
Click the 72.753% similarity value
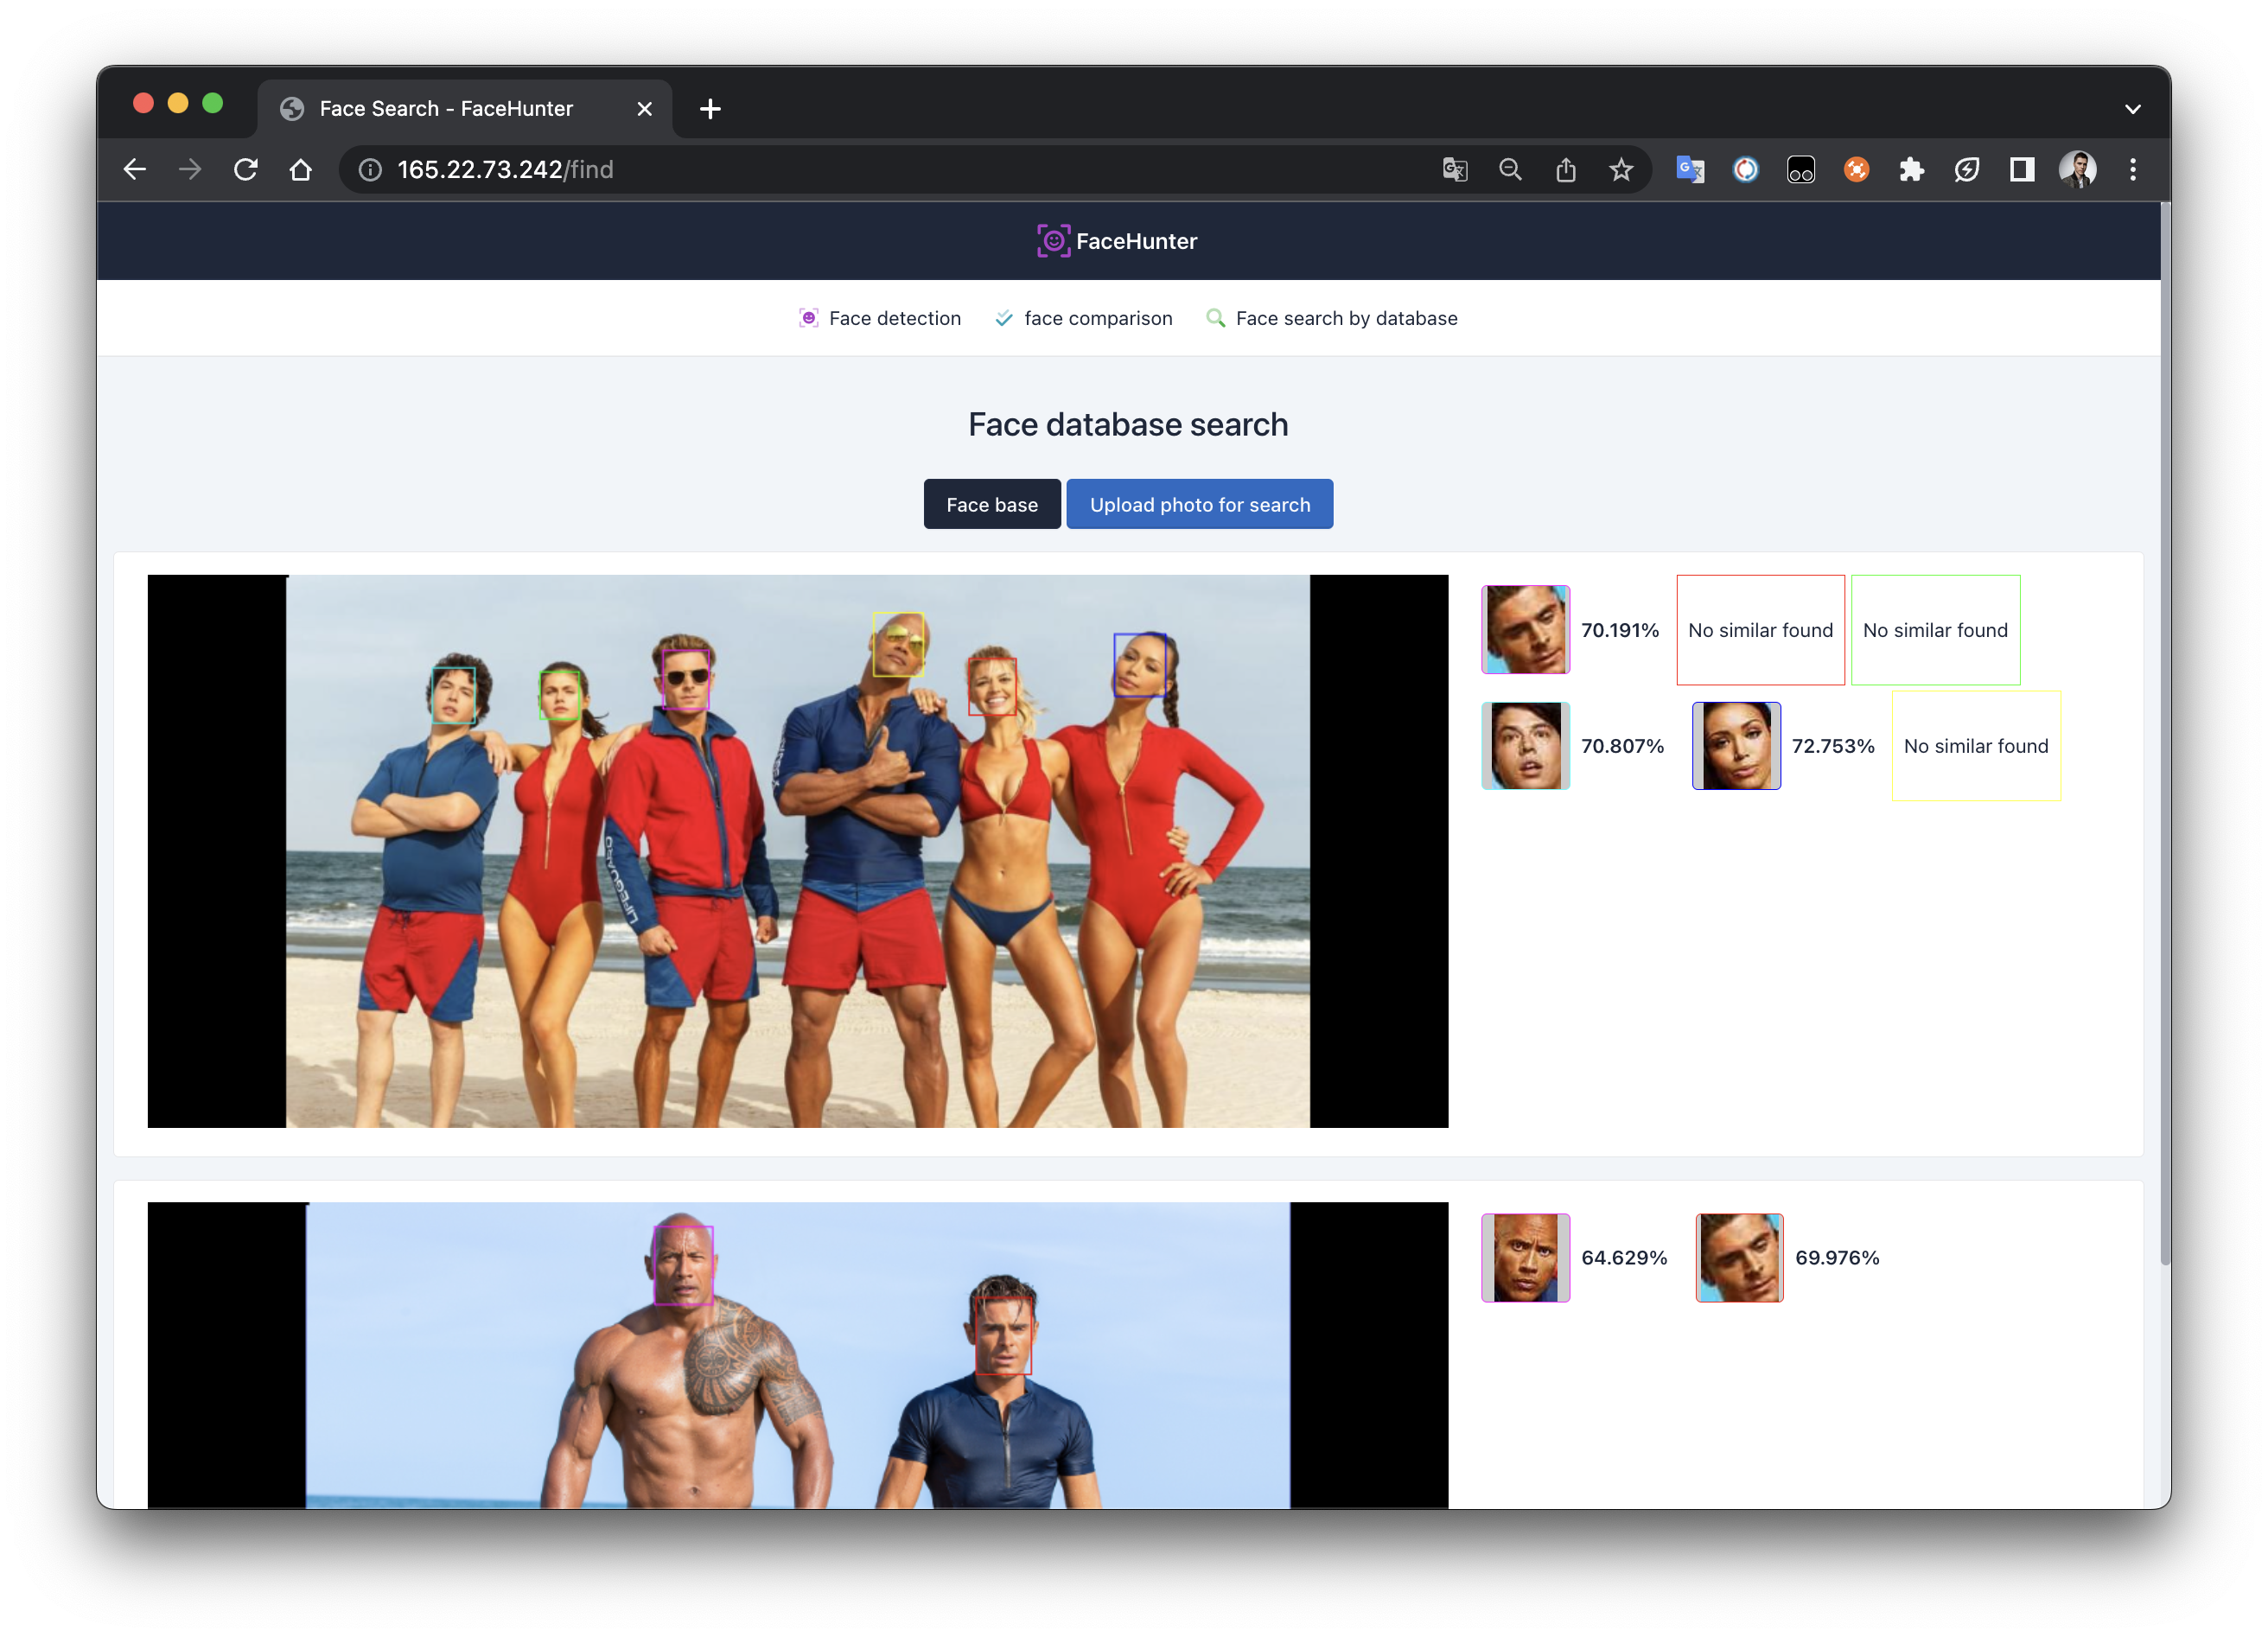tap(1833, 746)
